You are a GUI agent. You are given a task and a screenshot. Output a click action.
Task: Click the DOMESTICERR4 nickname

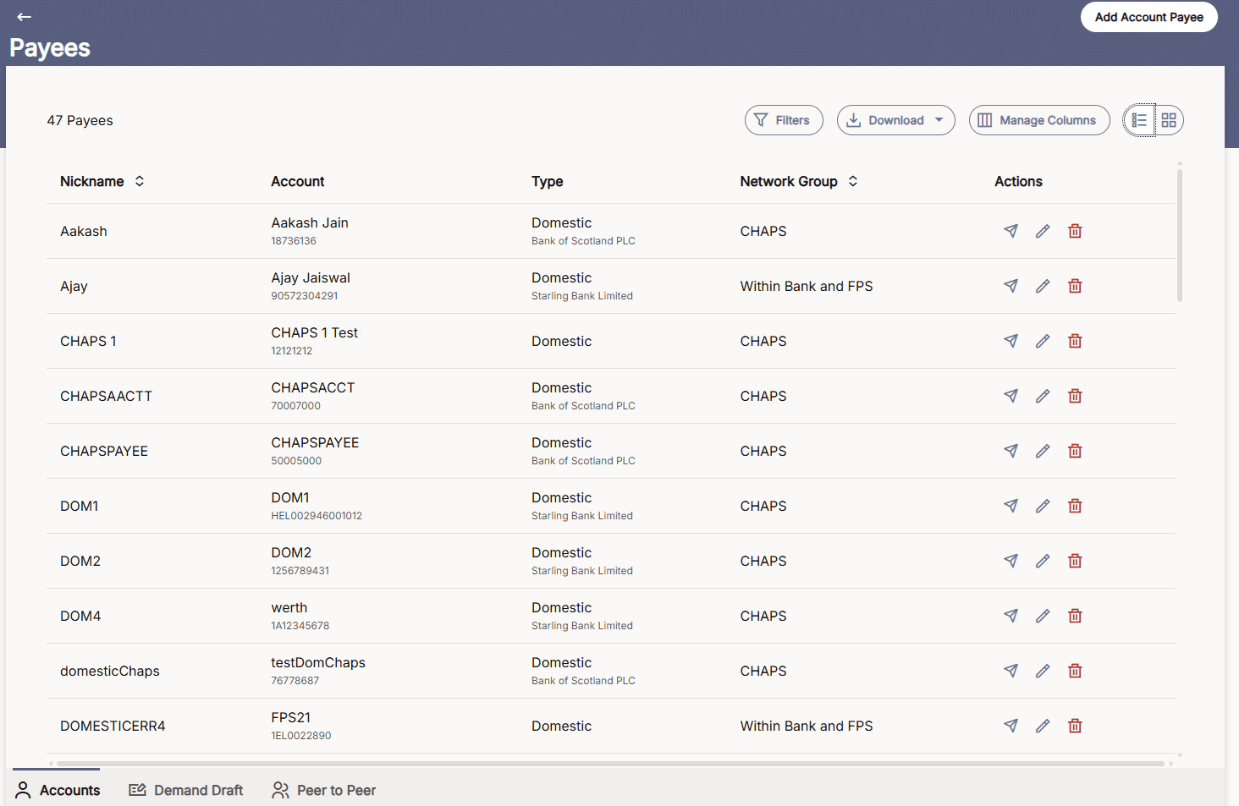(x=113, y=726)
